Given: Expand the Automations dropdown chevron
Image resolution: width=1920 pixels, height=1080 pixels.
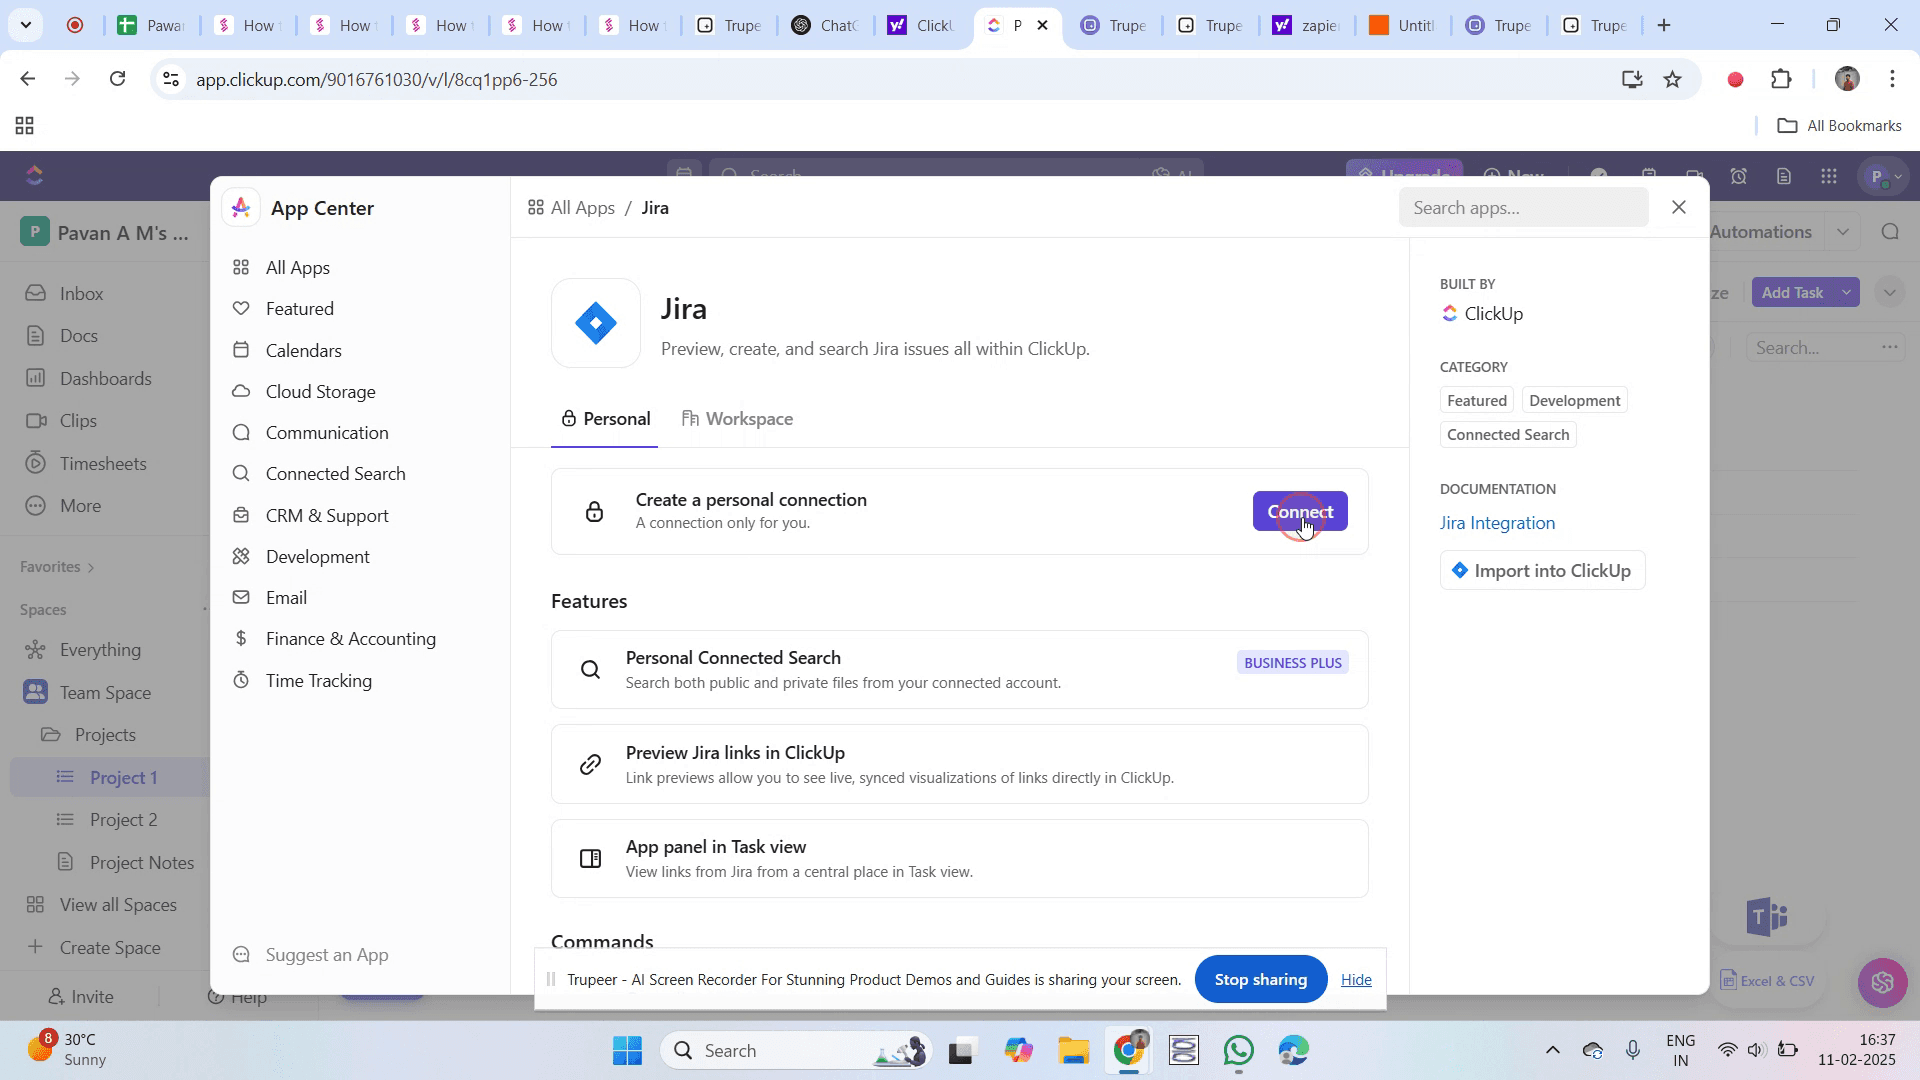Looking at the screenshot, I should click(x=1842, y=232).
